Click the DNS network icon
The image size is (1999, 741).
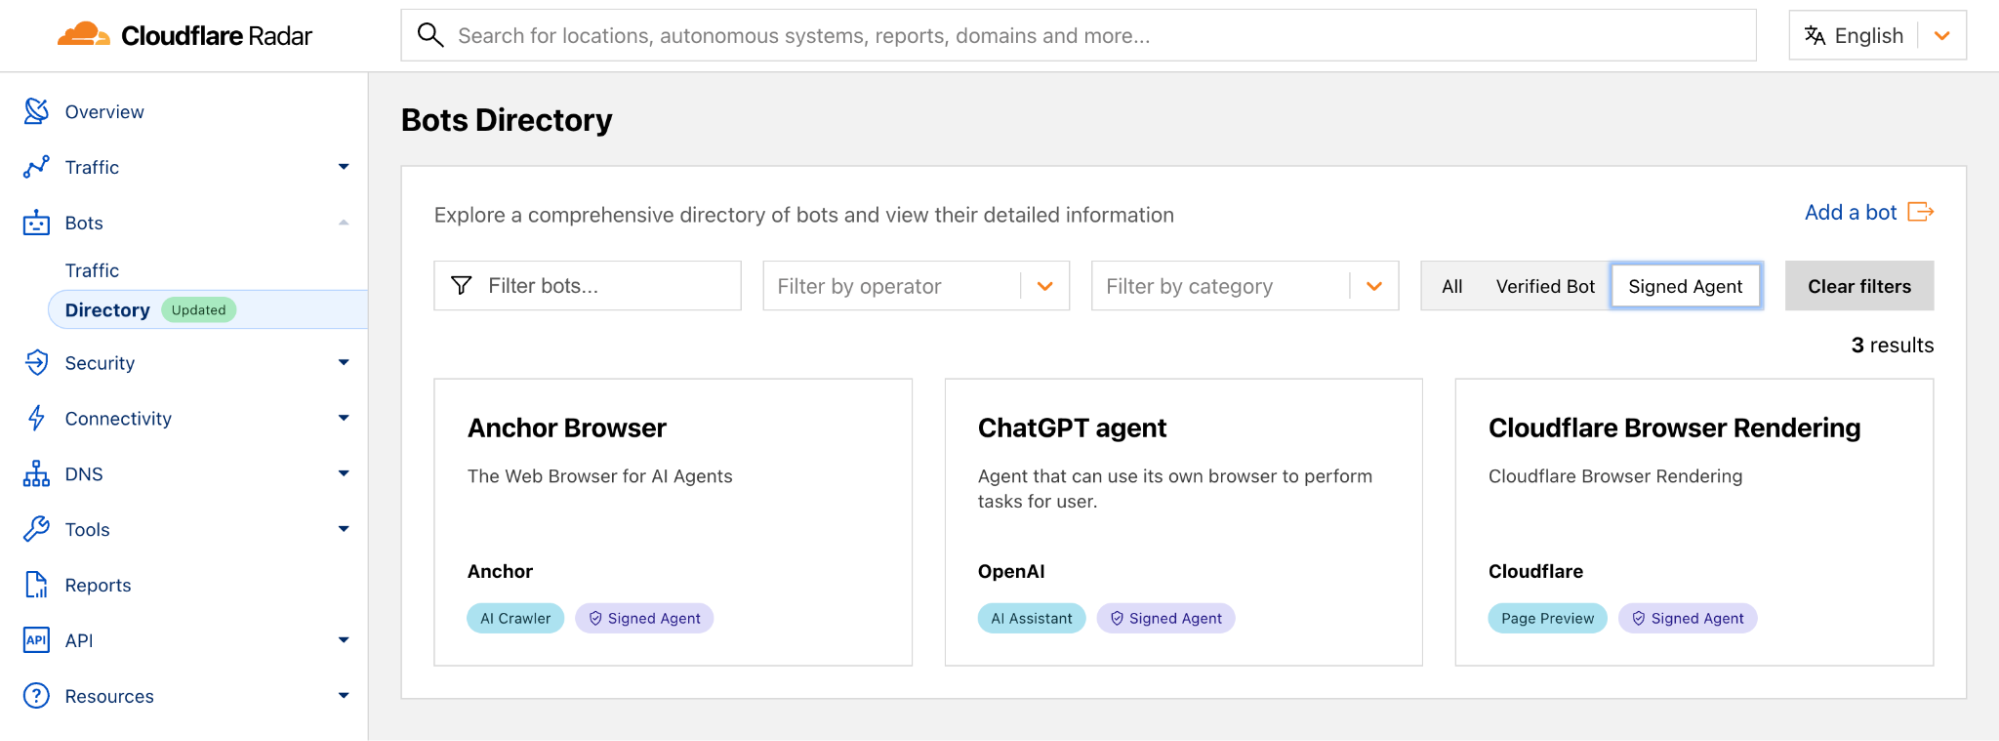point(36,474)
